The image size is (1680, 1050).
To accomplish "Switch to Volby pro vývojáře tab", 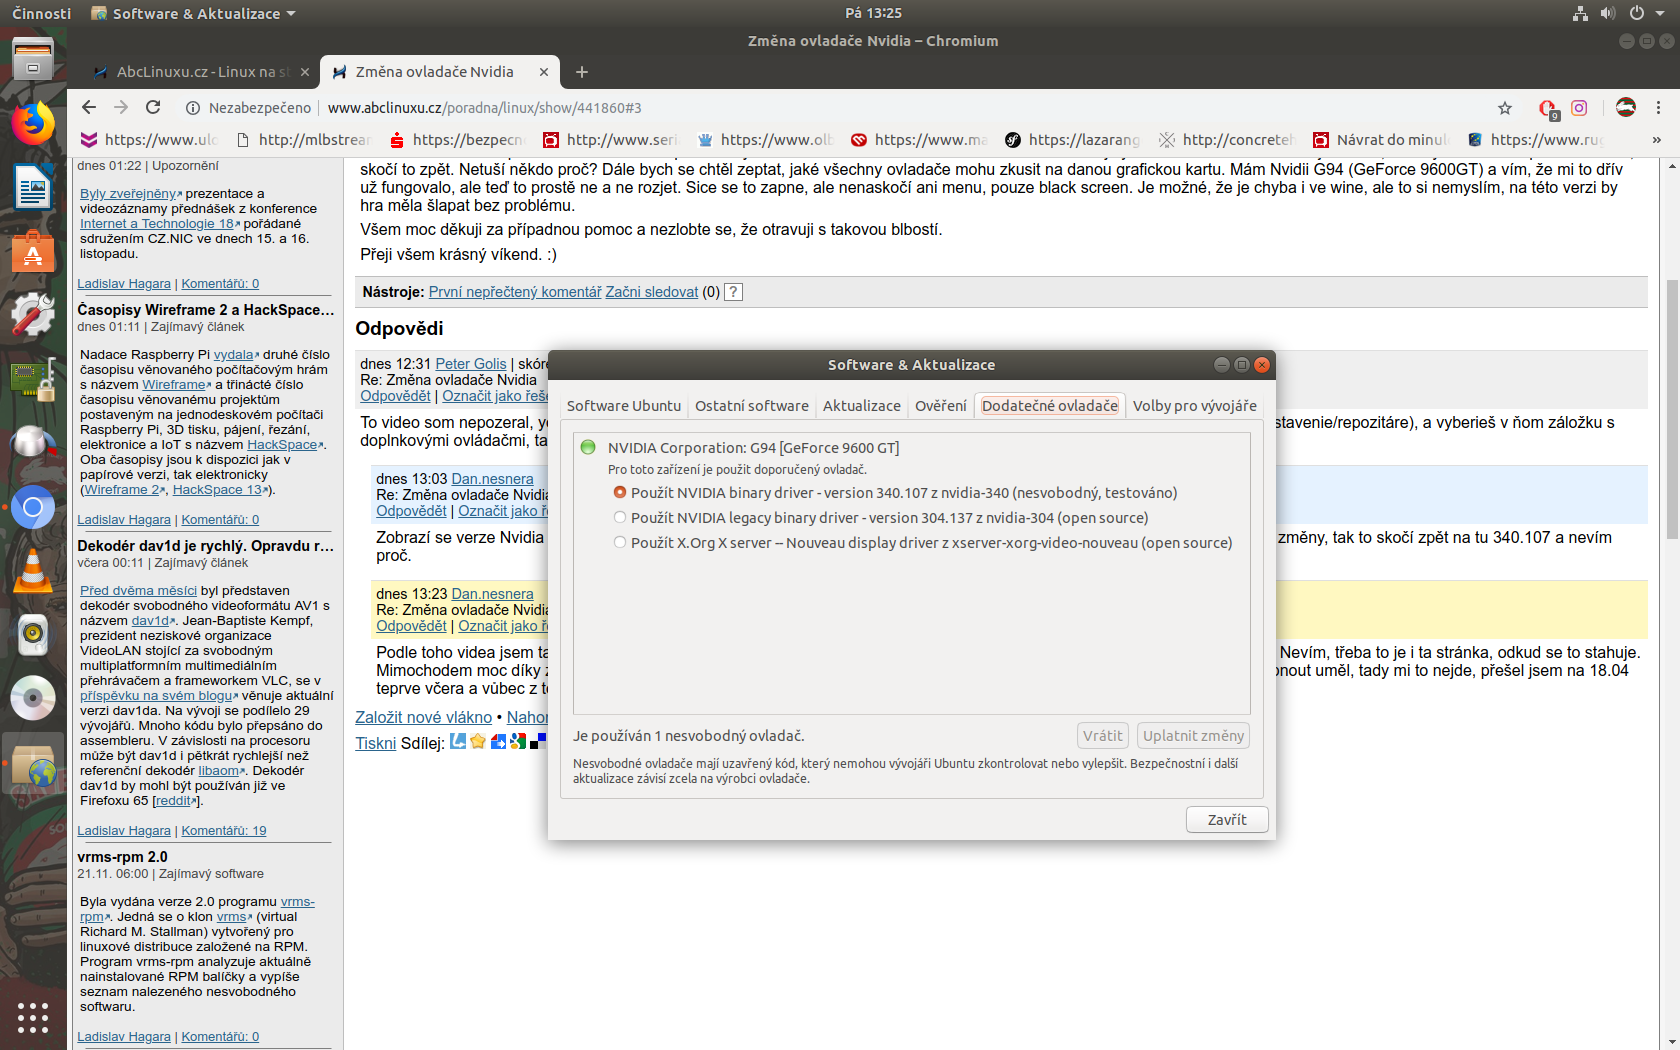I will [1195, 406].
